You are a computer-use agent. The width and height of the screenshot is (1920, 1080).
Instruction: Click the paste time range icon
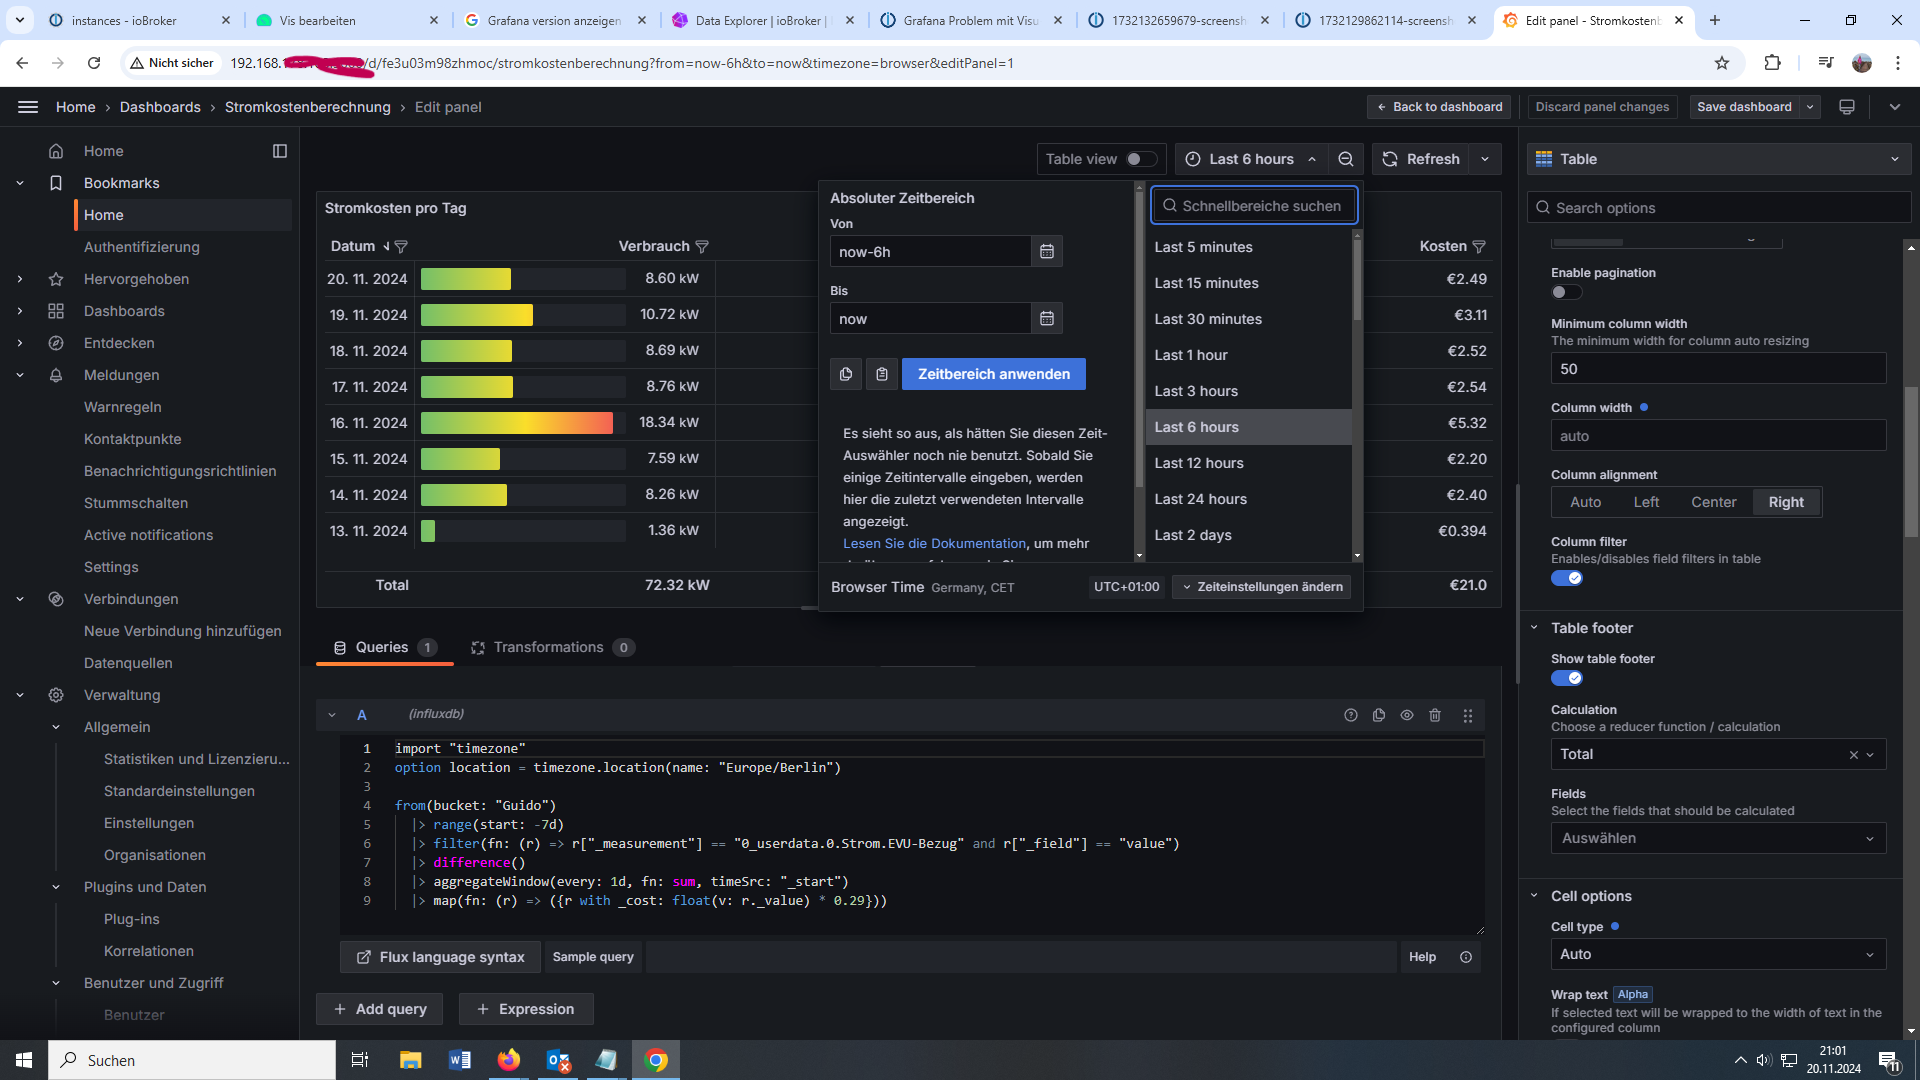(882, 374)
